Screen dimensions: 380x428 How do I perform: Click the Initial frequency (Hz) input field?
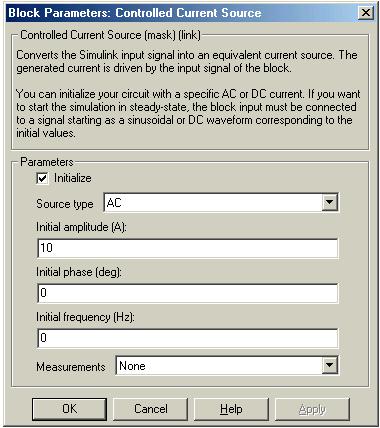pyautogui.click(x=188, y=338)
